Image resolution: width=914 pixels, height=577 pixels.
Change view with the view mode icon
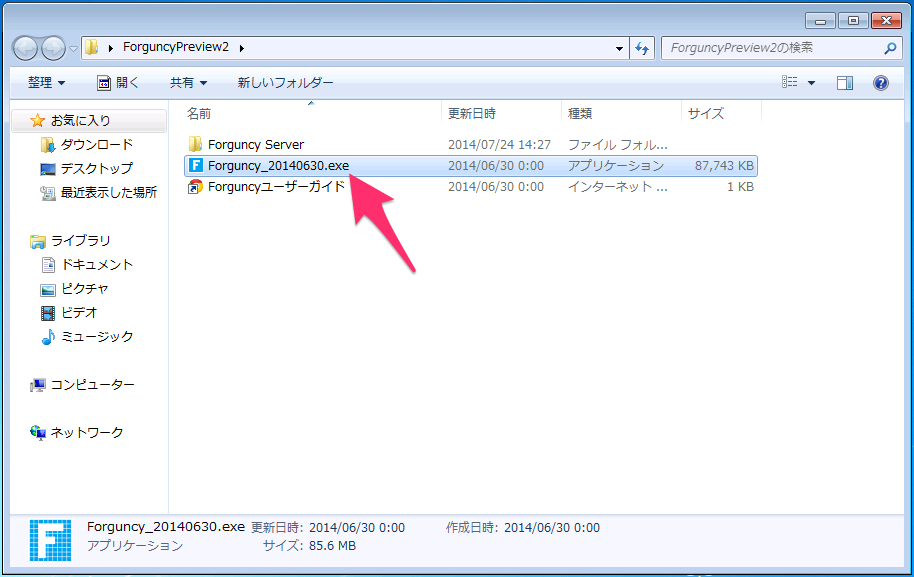[789, 82]
